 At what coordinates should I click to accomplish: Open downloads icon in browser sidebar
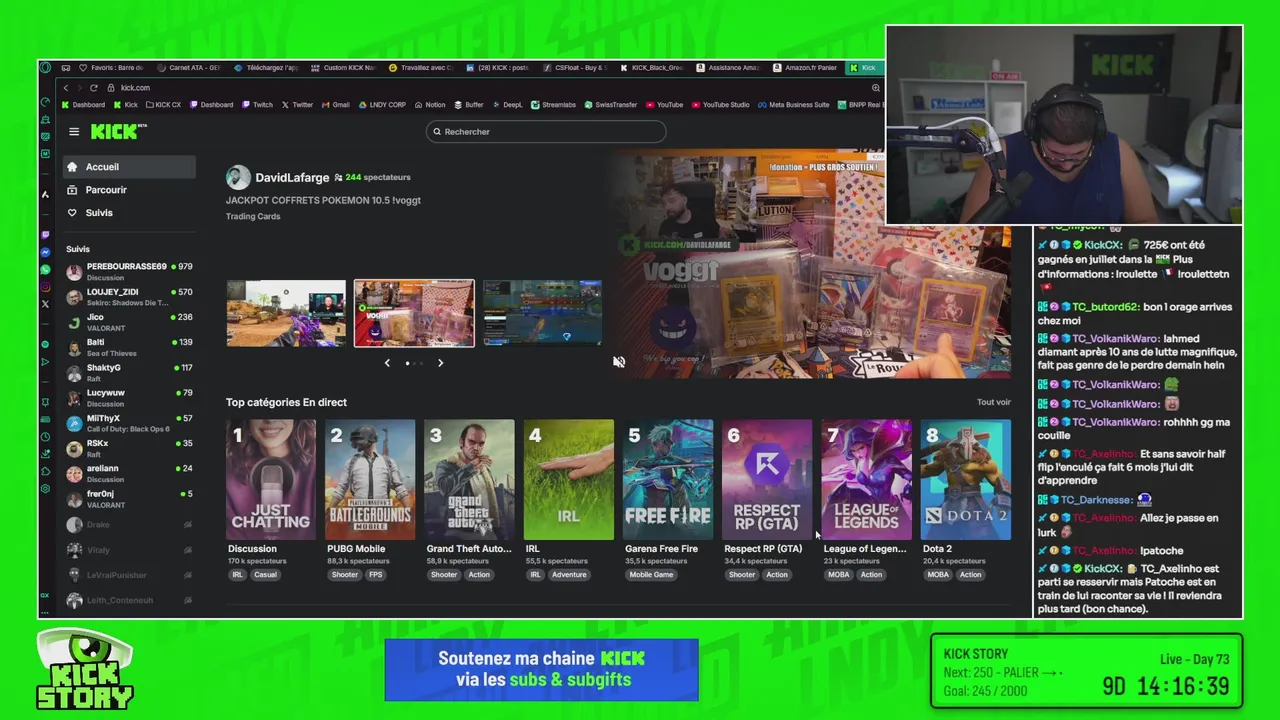(x=45, y=453)
